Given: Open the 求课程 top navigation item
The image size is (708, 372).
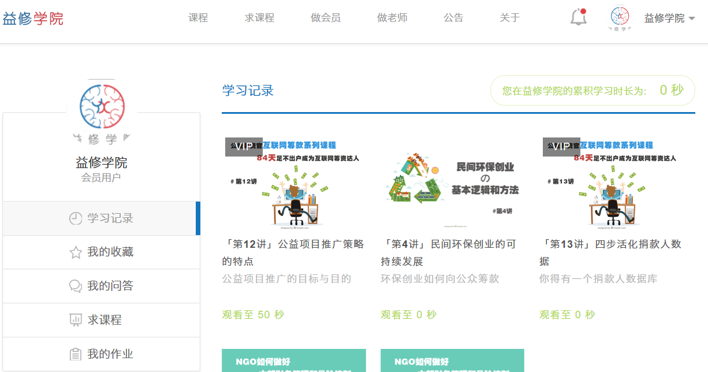Looking at the screenshot, I should [260, 18].
